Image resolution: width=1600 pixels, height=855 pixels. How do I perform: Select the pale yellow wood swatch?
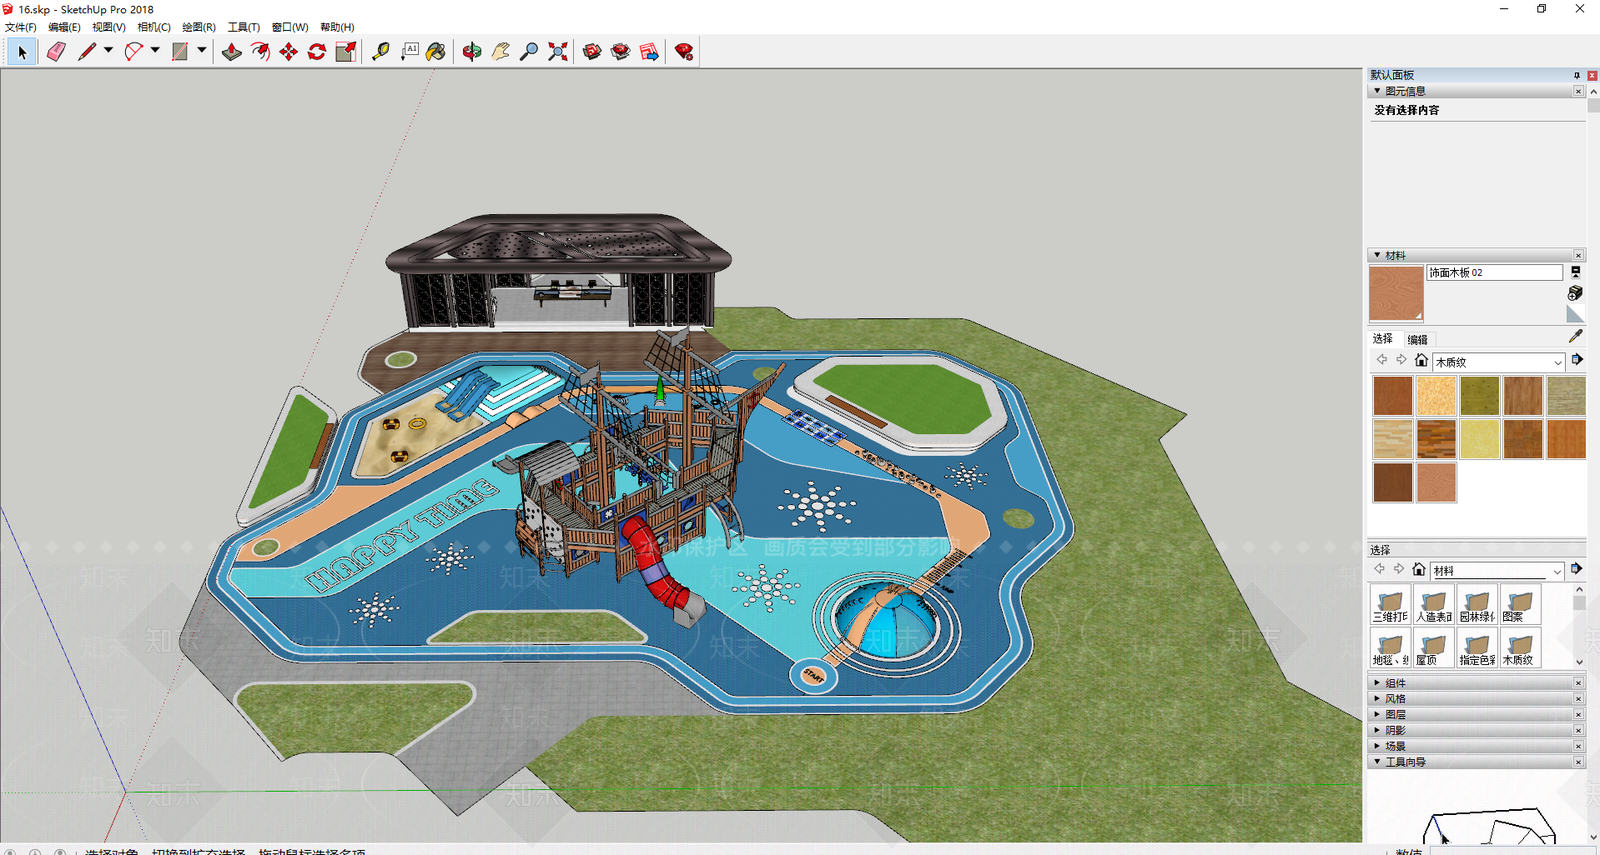pos(1480,439)
